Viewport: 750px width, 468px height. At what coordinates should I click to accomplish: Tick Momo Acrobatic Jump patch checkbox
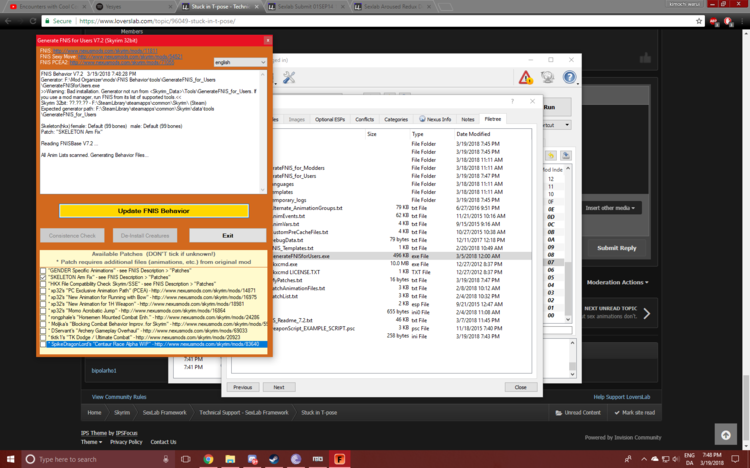coord(43,311)
